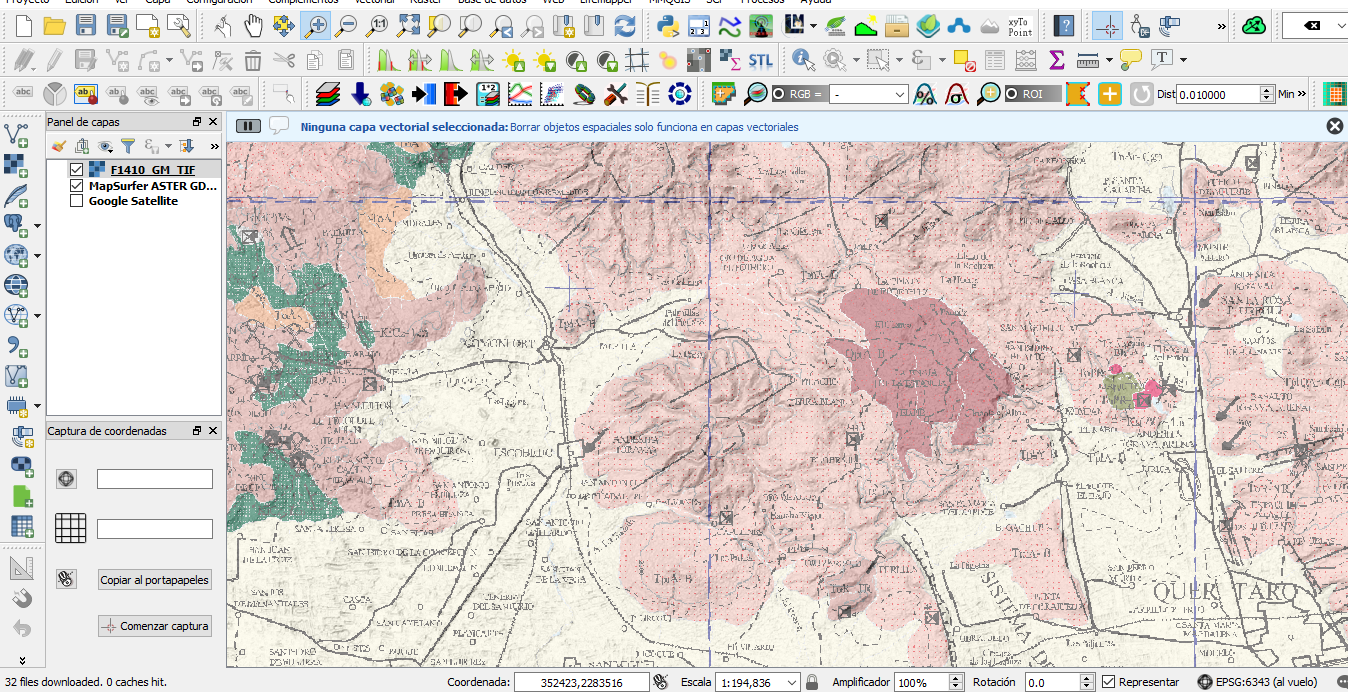Open the RGB band combination combo box
The width and height of the screenshot is (1348, 692).
click(x=869, y=94)
